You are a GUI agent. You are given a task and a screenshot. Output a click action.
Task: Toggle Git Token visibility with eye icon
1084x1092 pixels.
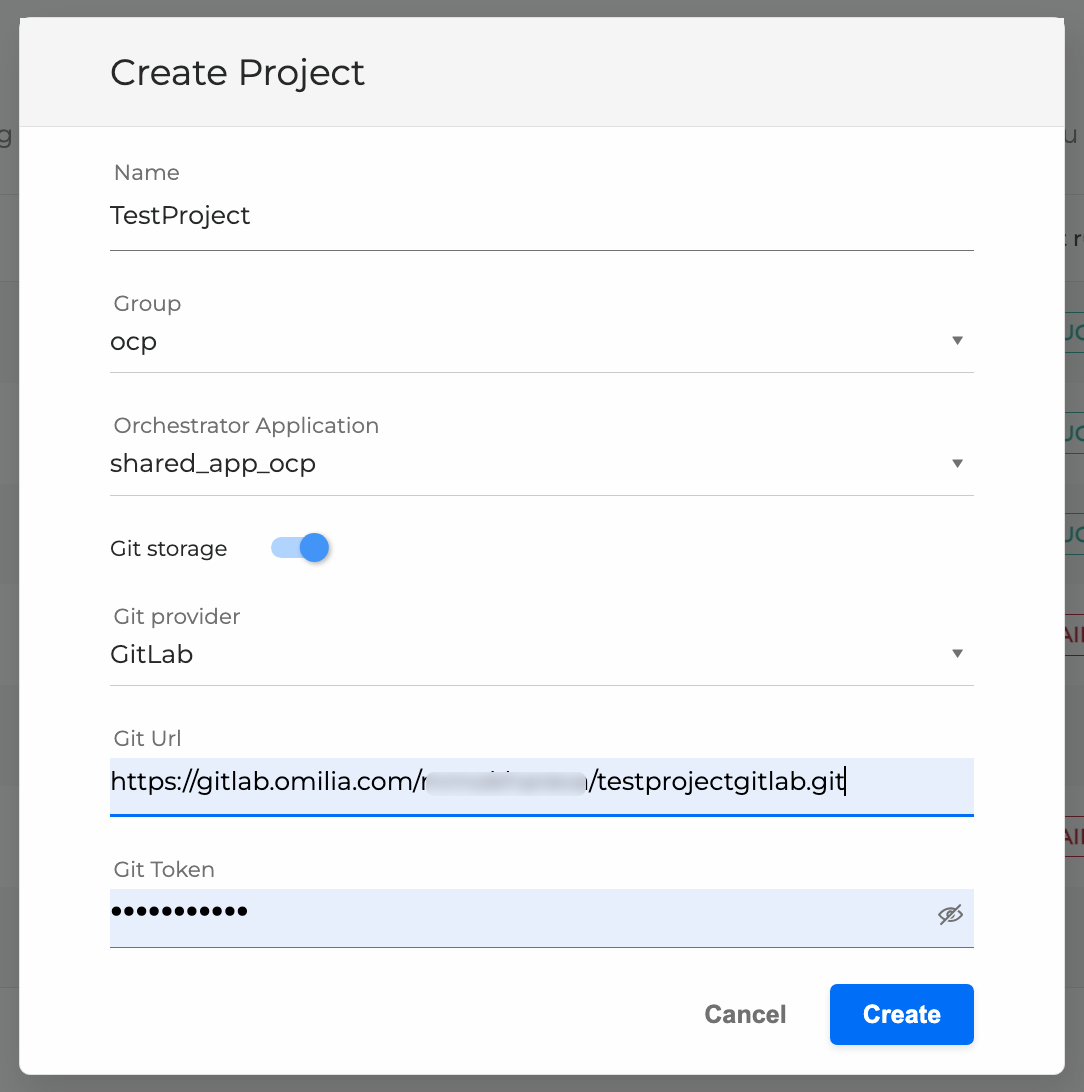[x=951, y=915]
